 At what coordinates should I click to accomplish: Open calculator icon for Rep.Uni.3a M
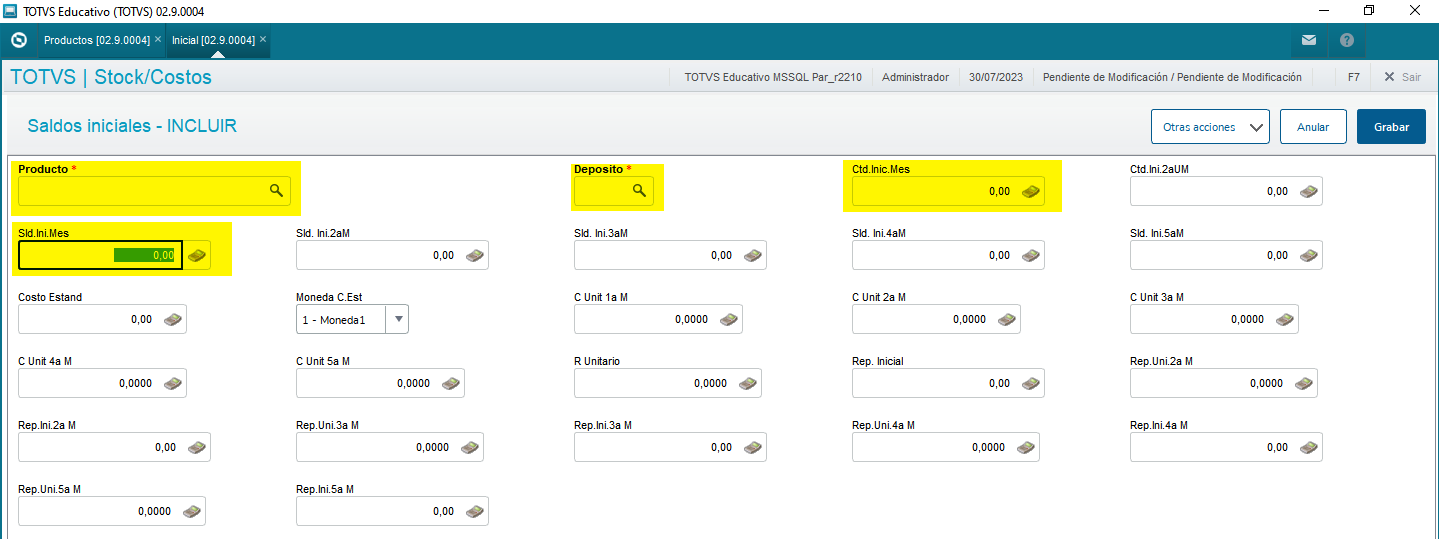click(x=470, y=447)
